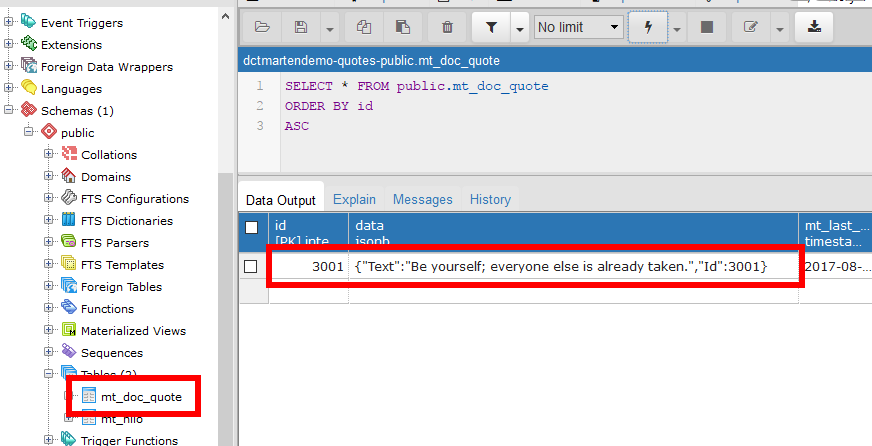Delete row with the trash icon
The image size is (872, 446).
(447, 27)
